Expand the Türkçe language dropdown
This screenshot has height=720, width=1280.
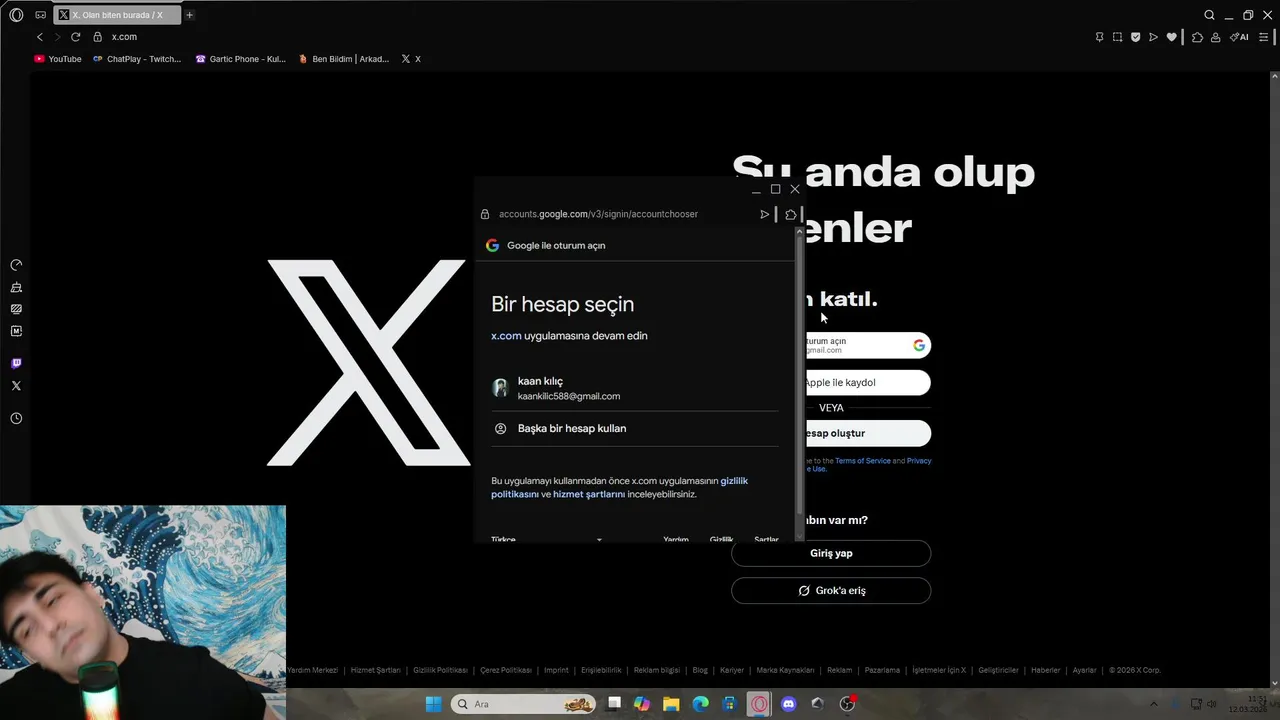[547, 539]
